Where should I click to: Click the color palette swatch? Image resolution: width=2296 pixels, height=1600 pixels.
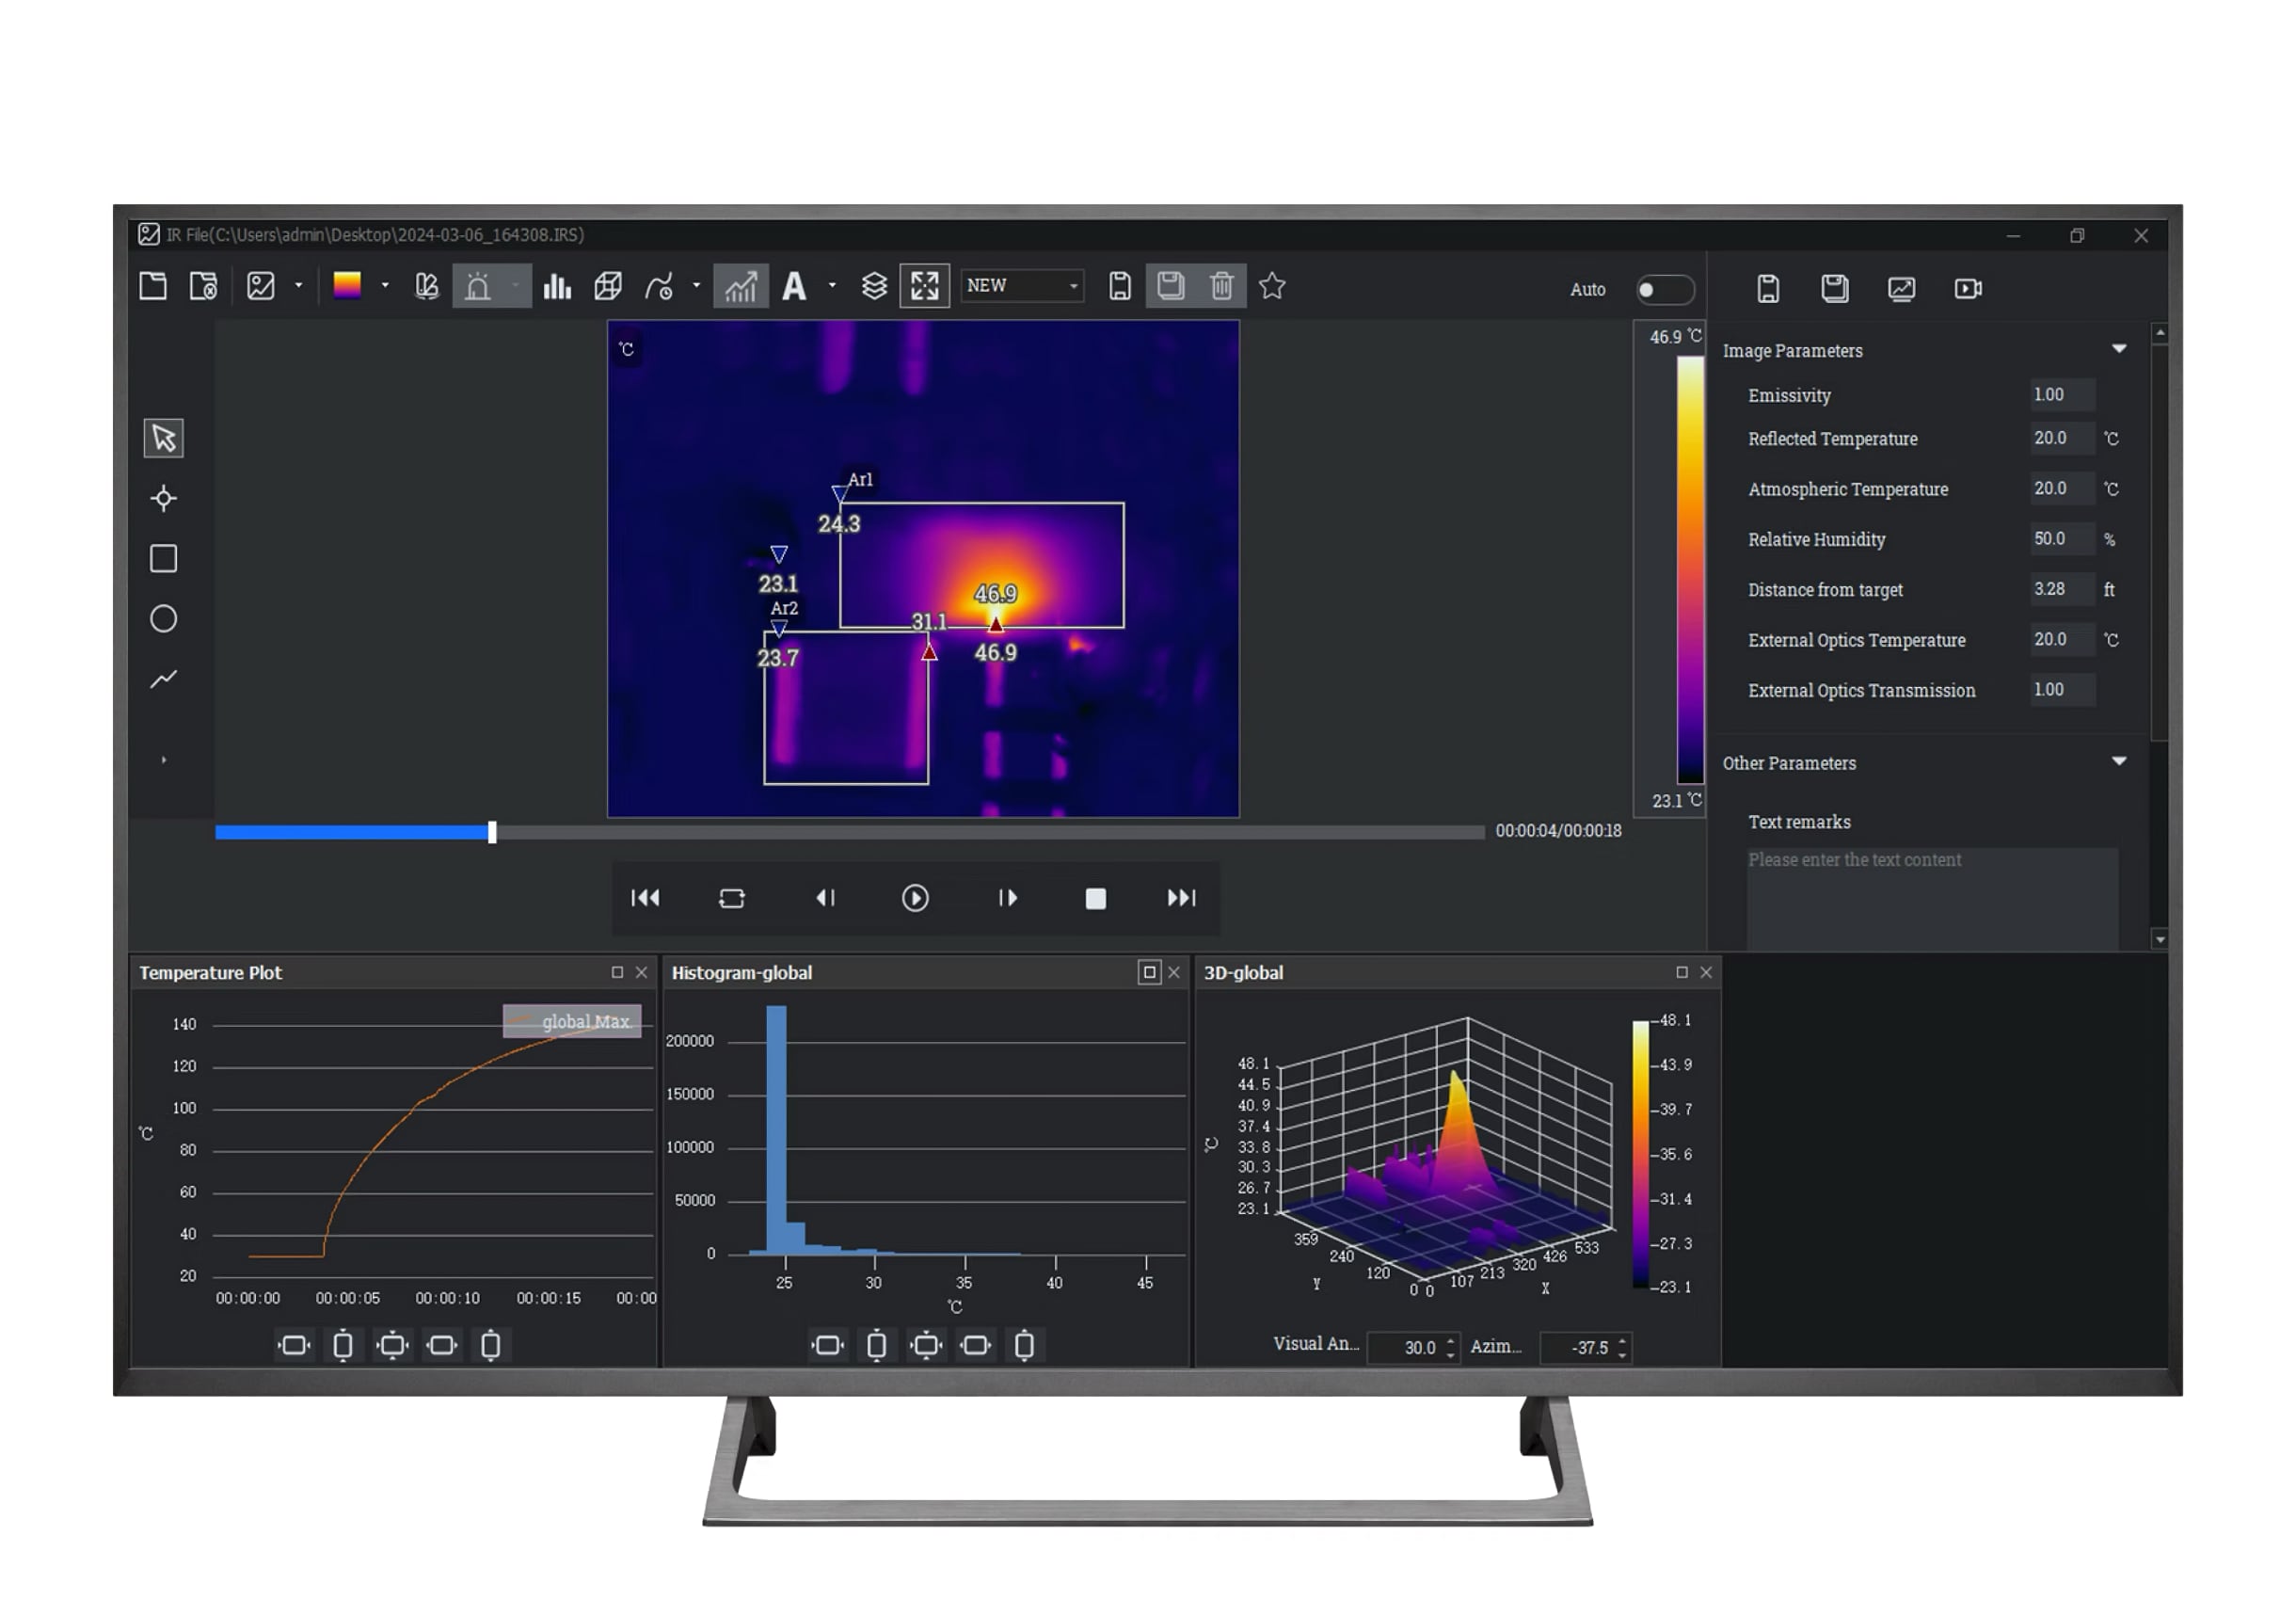[x=347, y=286]
